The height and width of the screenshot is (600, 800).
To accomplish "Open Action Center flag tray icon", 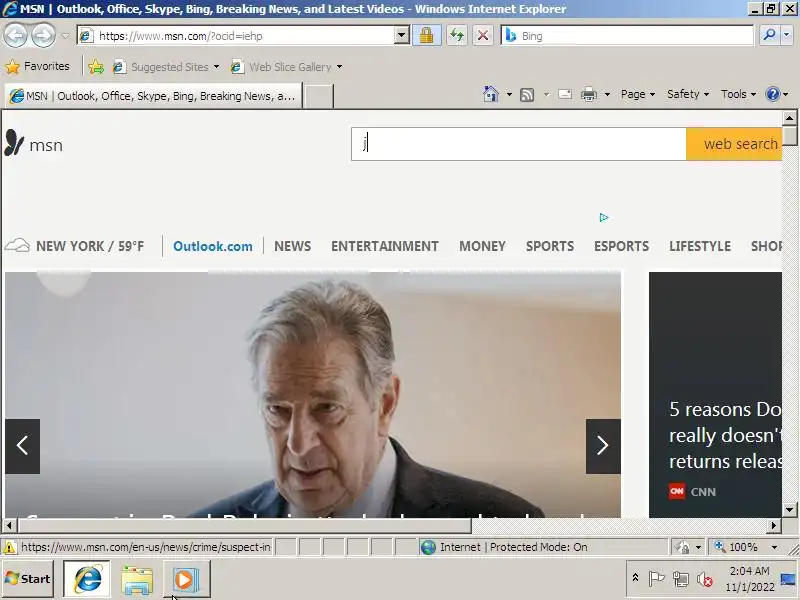I will pos(656,579).
